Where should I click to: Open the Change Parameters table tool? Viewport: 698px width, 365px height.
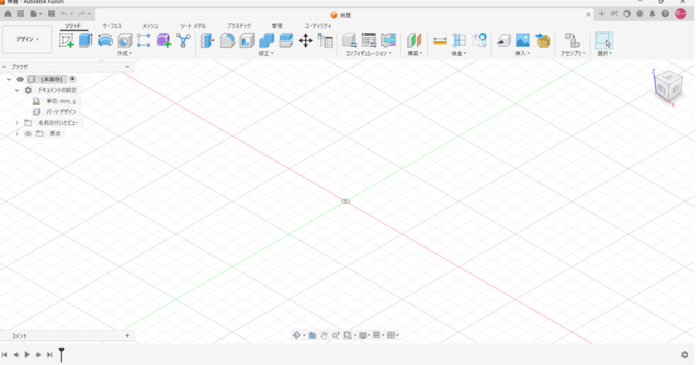pos(325,41)
